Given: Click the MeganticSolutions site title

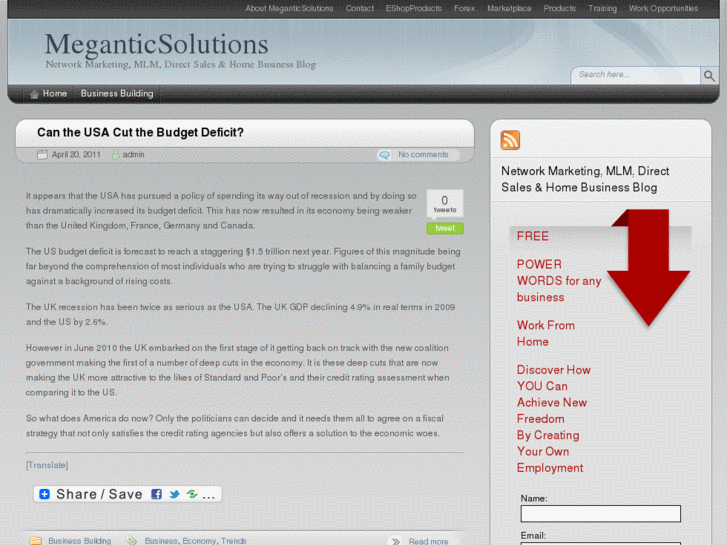Looking at the screenshot, I should coord(156,45).
